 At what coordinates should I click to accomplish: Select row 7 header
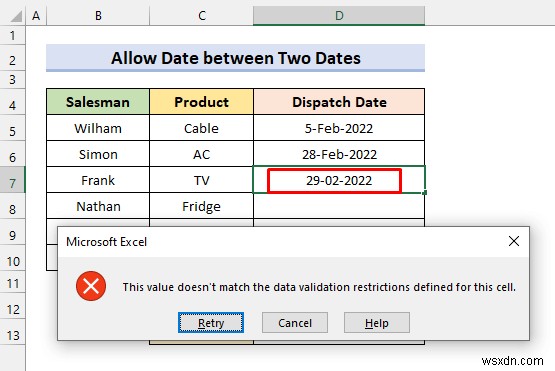[12, 180]
